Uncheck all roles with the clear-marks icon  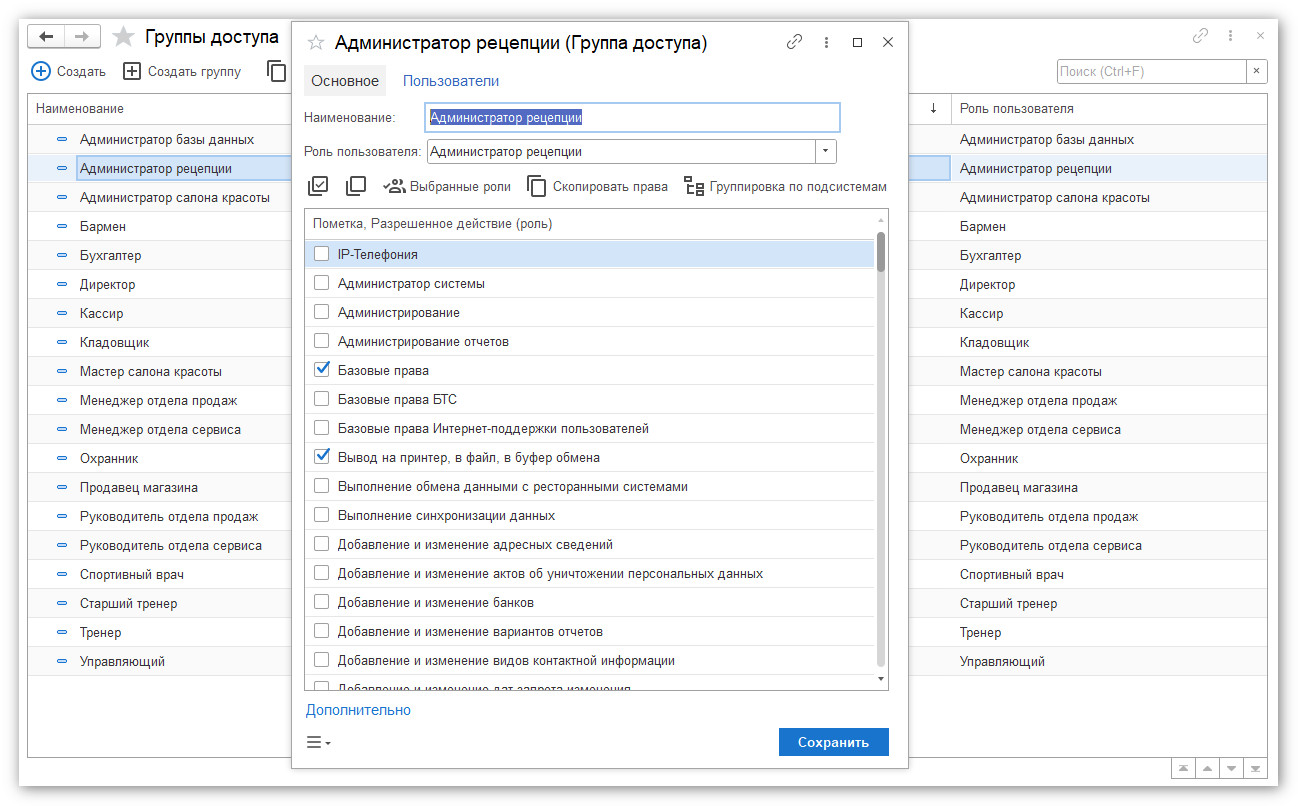(355, 186)
